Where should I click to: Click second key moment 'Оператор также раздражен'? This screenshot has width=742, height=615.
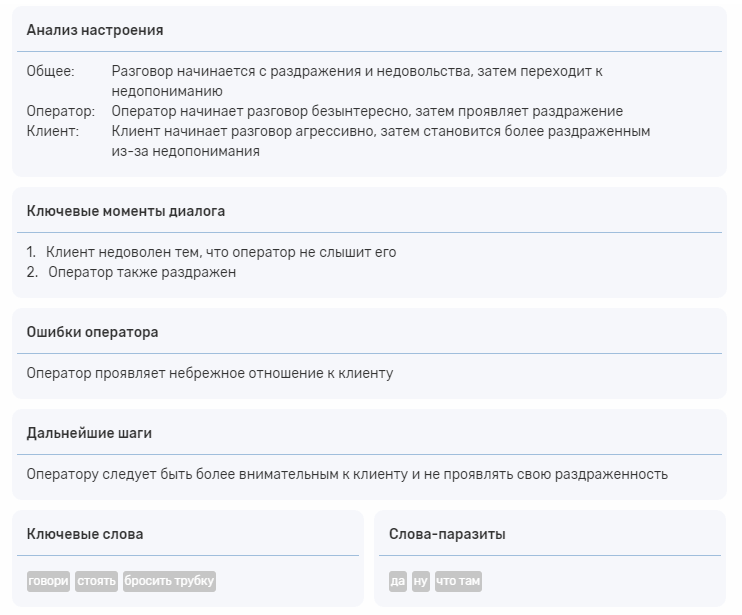click(x=142, y=272)
